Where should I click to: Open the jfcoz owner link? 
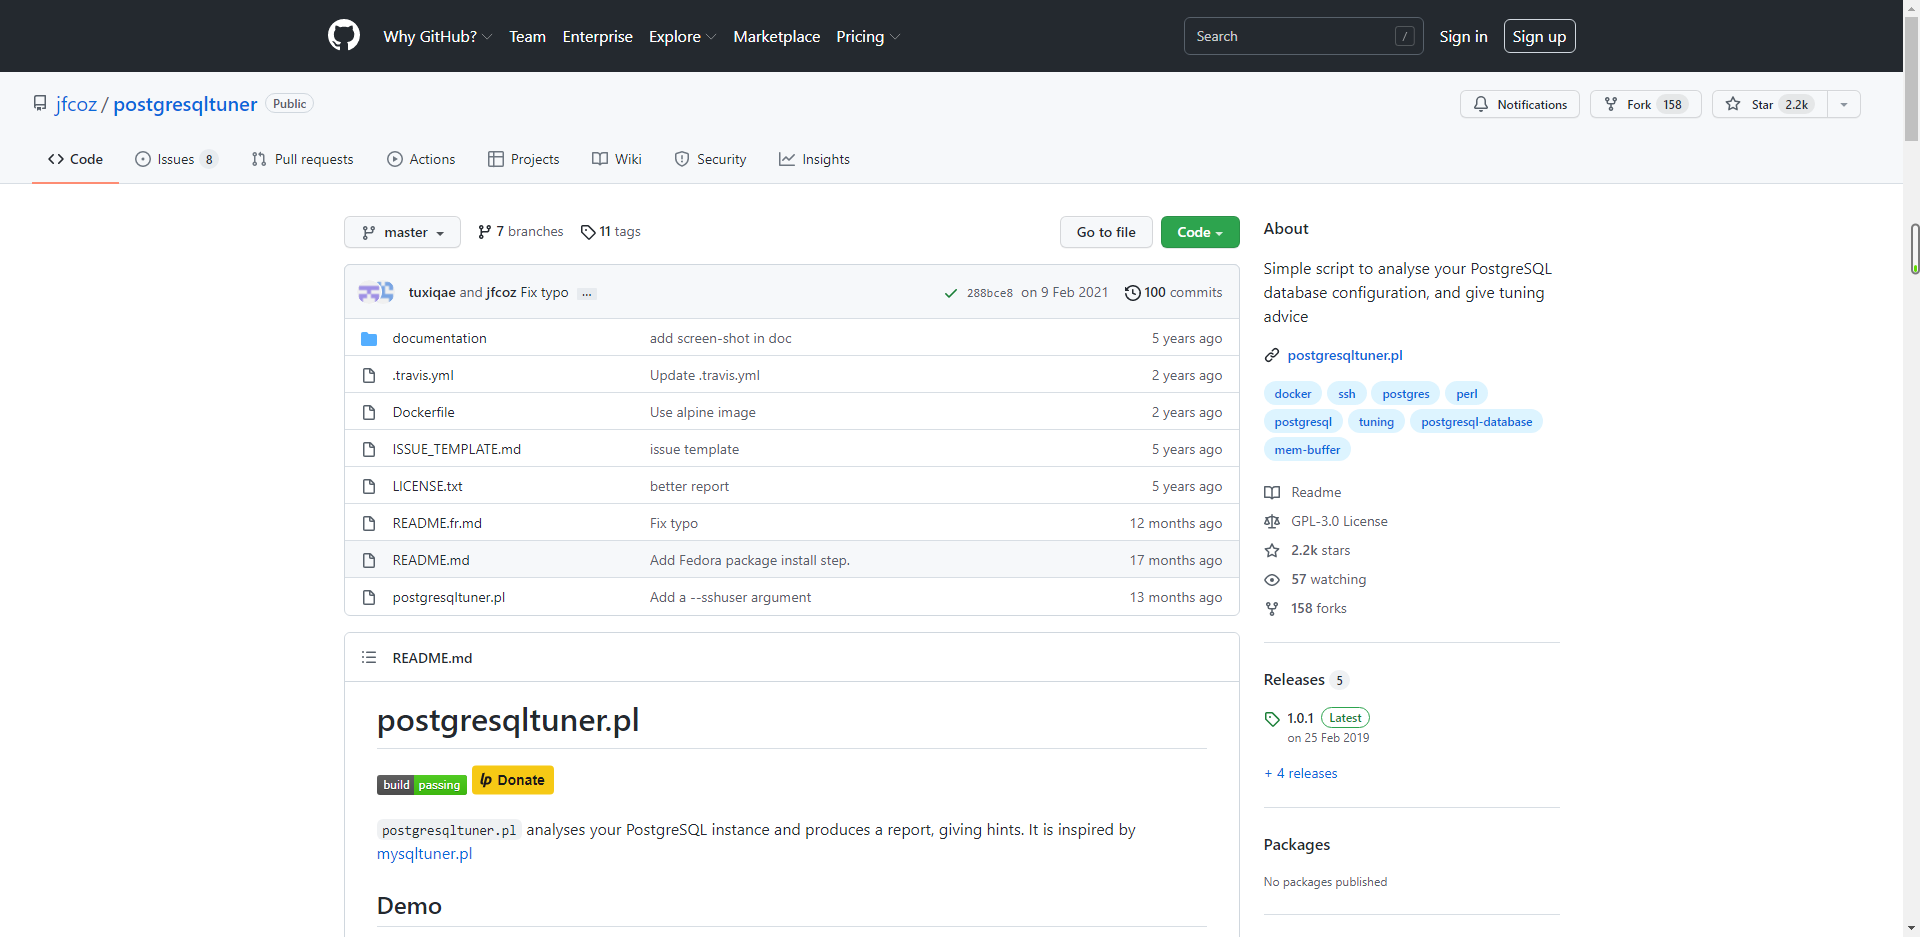[x=76, y=104]
